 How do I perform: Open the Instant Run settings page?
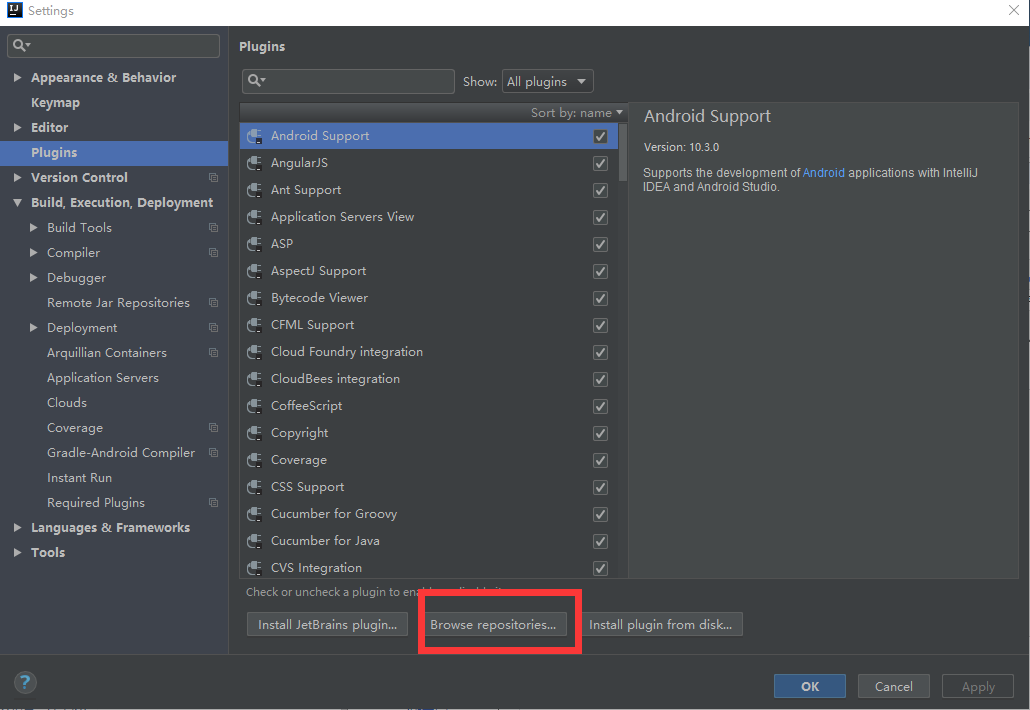coord(79,477)
